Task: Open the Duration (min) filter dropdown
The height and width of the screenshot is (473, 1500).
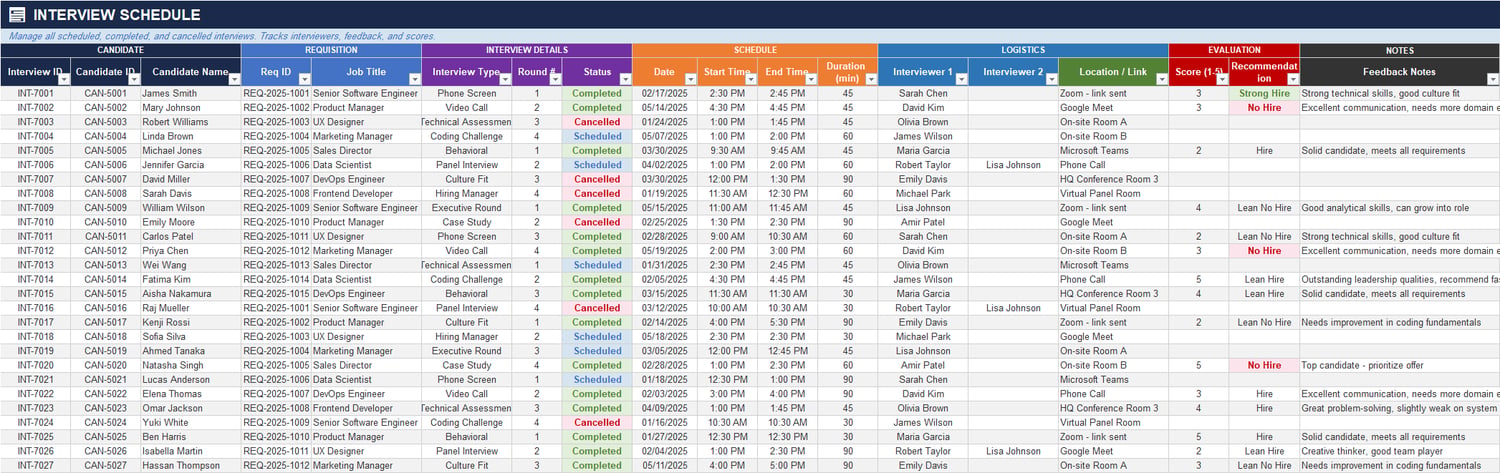Action: coord(870,79)
